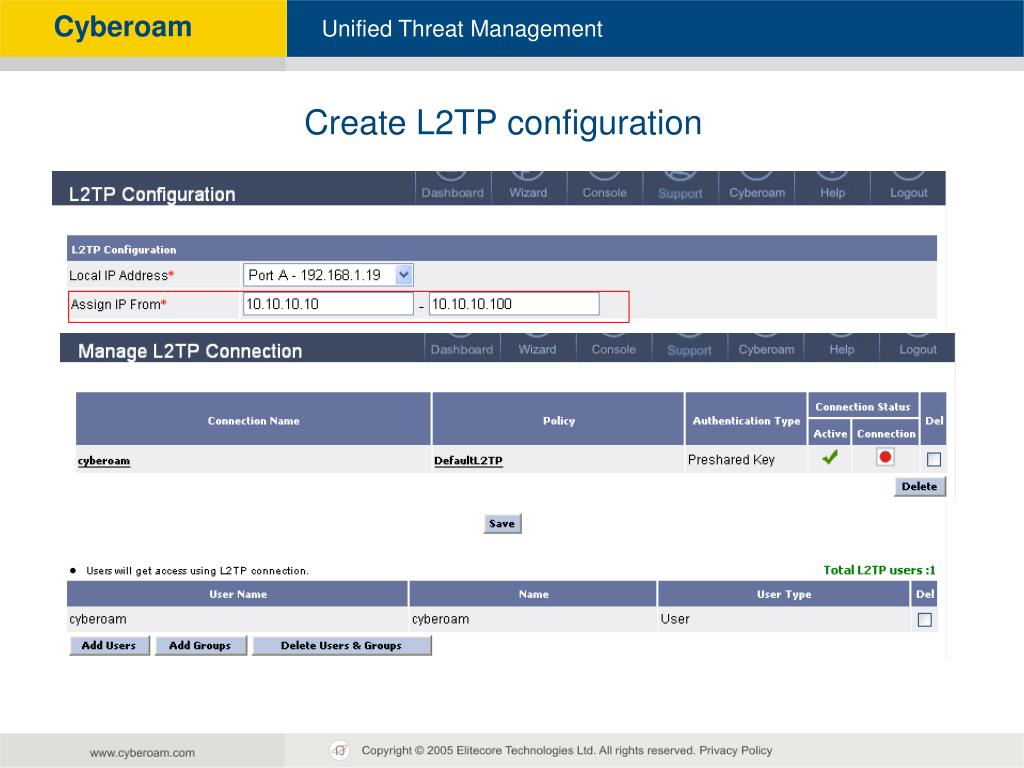The width and height of the screenshot is (1024, 768).
Task: Open Console in Manage L2TP Connection bar
Action: point(613,348)
